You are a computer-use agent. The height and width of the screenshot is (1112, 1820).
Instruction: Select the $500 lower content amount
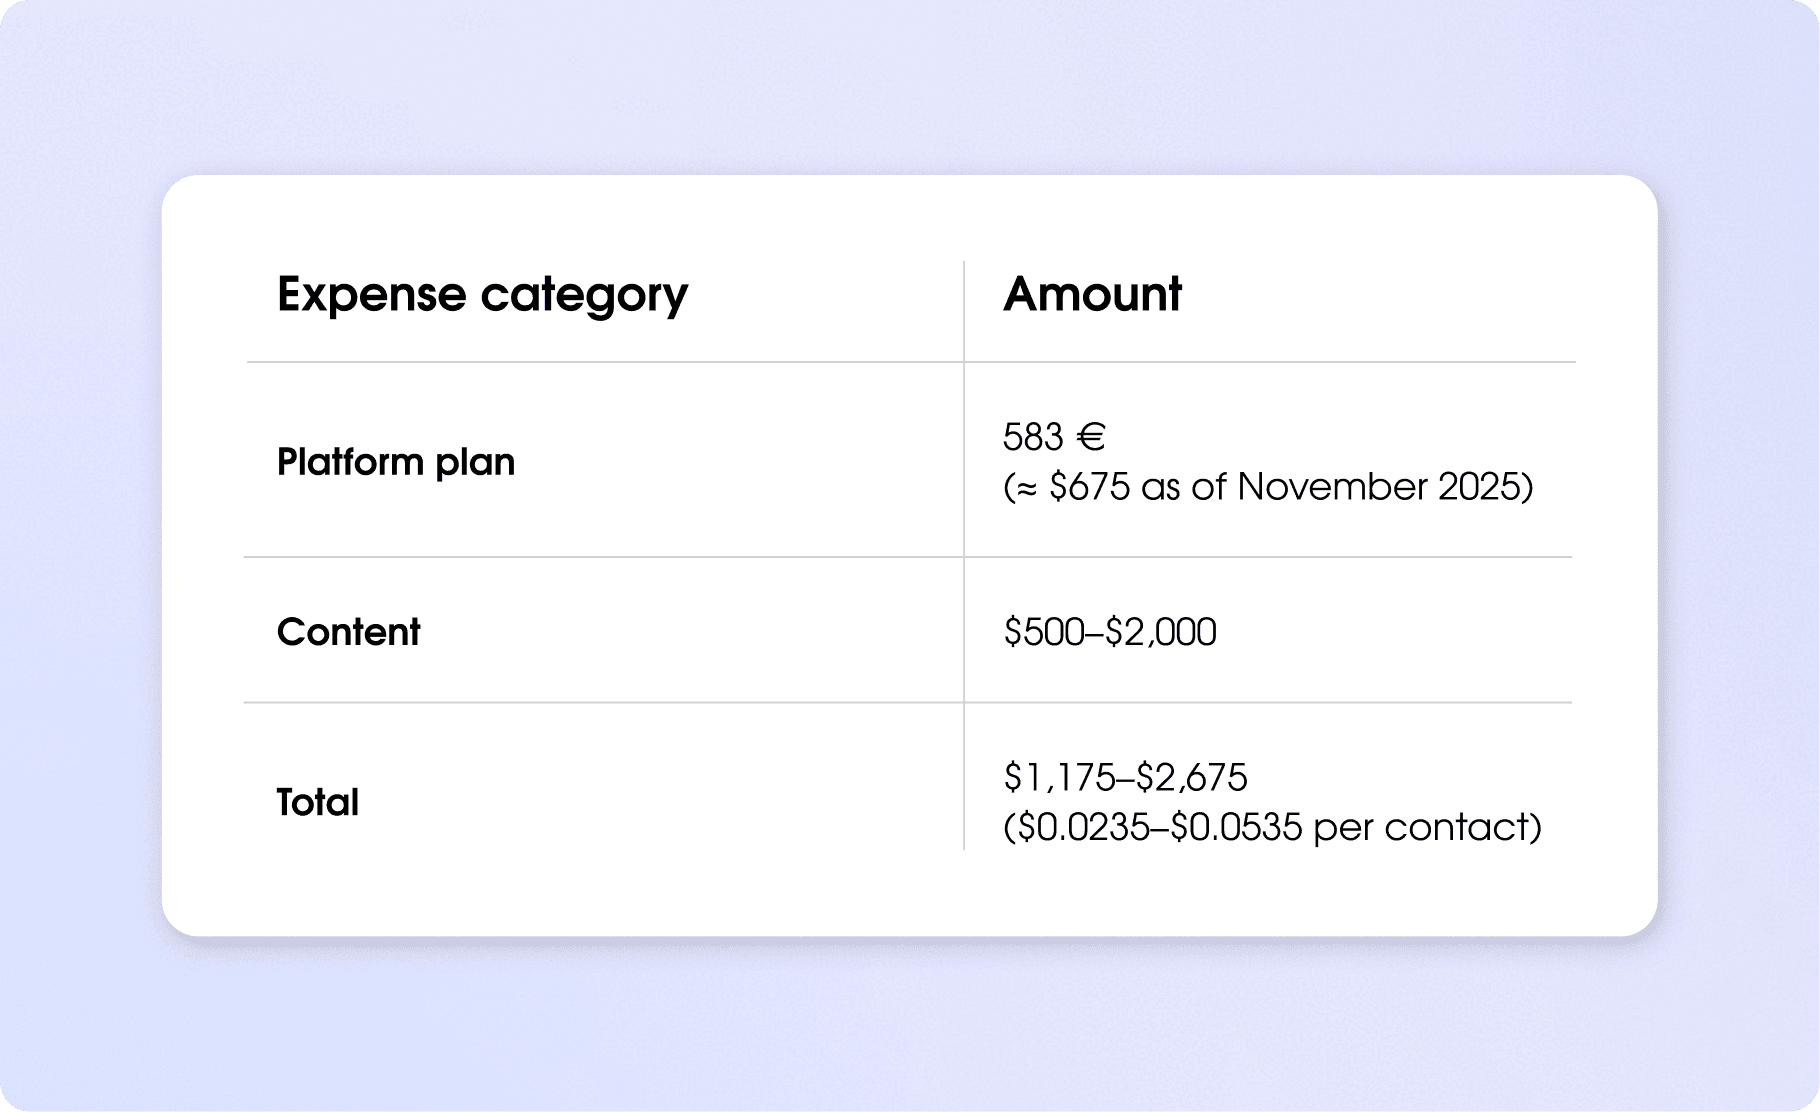1044,632
